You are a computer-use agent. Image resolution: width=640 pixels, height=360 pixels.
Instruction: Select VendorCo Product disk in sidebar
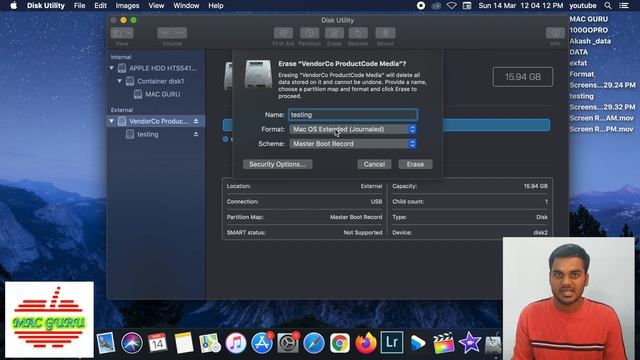pos(157,121)
